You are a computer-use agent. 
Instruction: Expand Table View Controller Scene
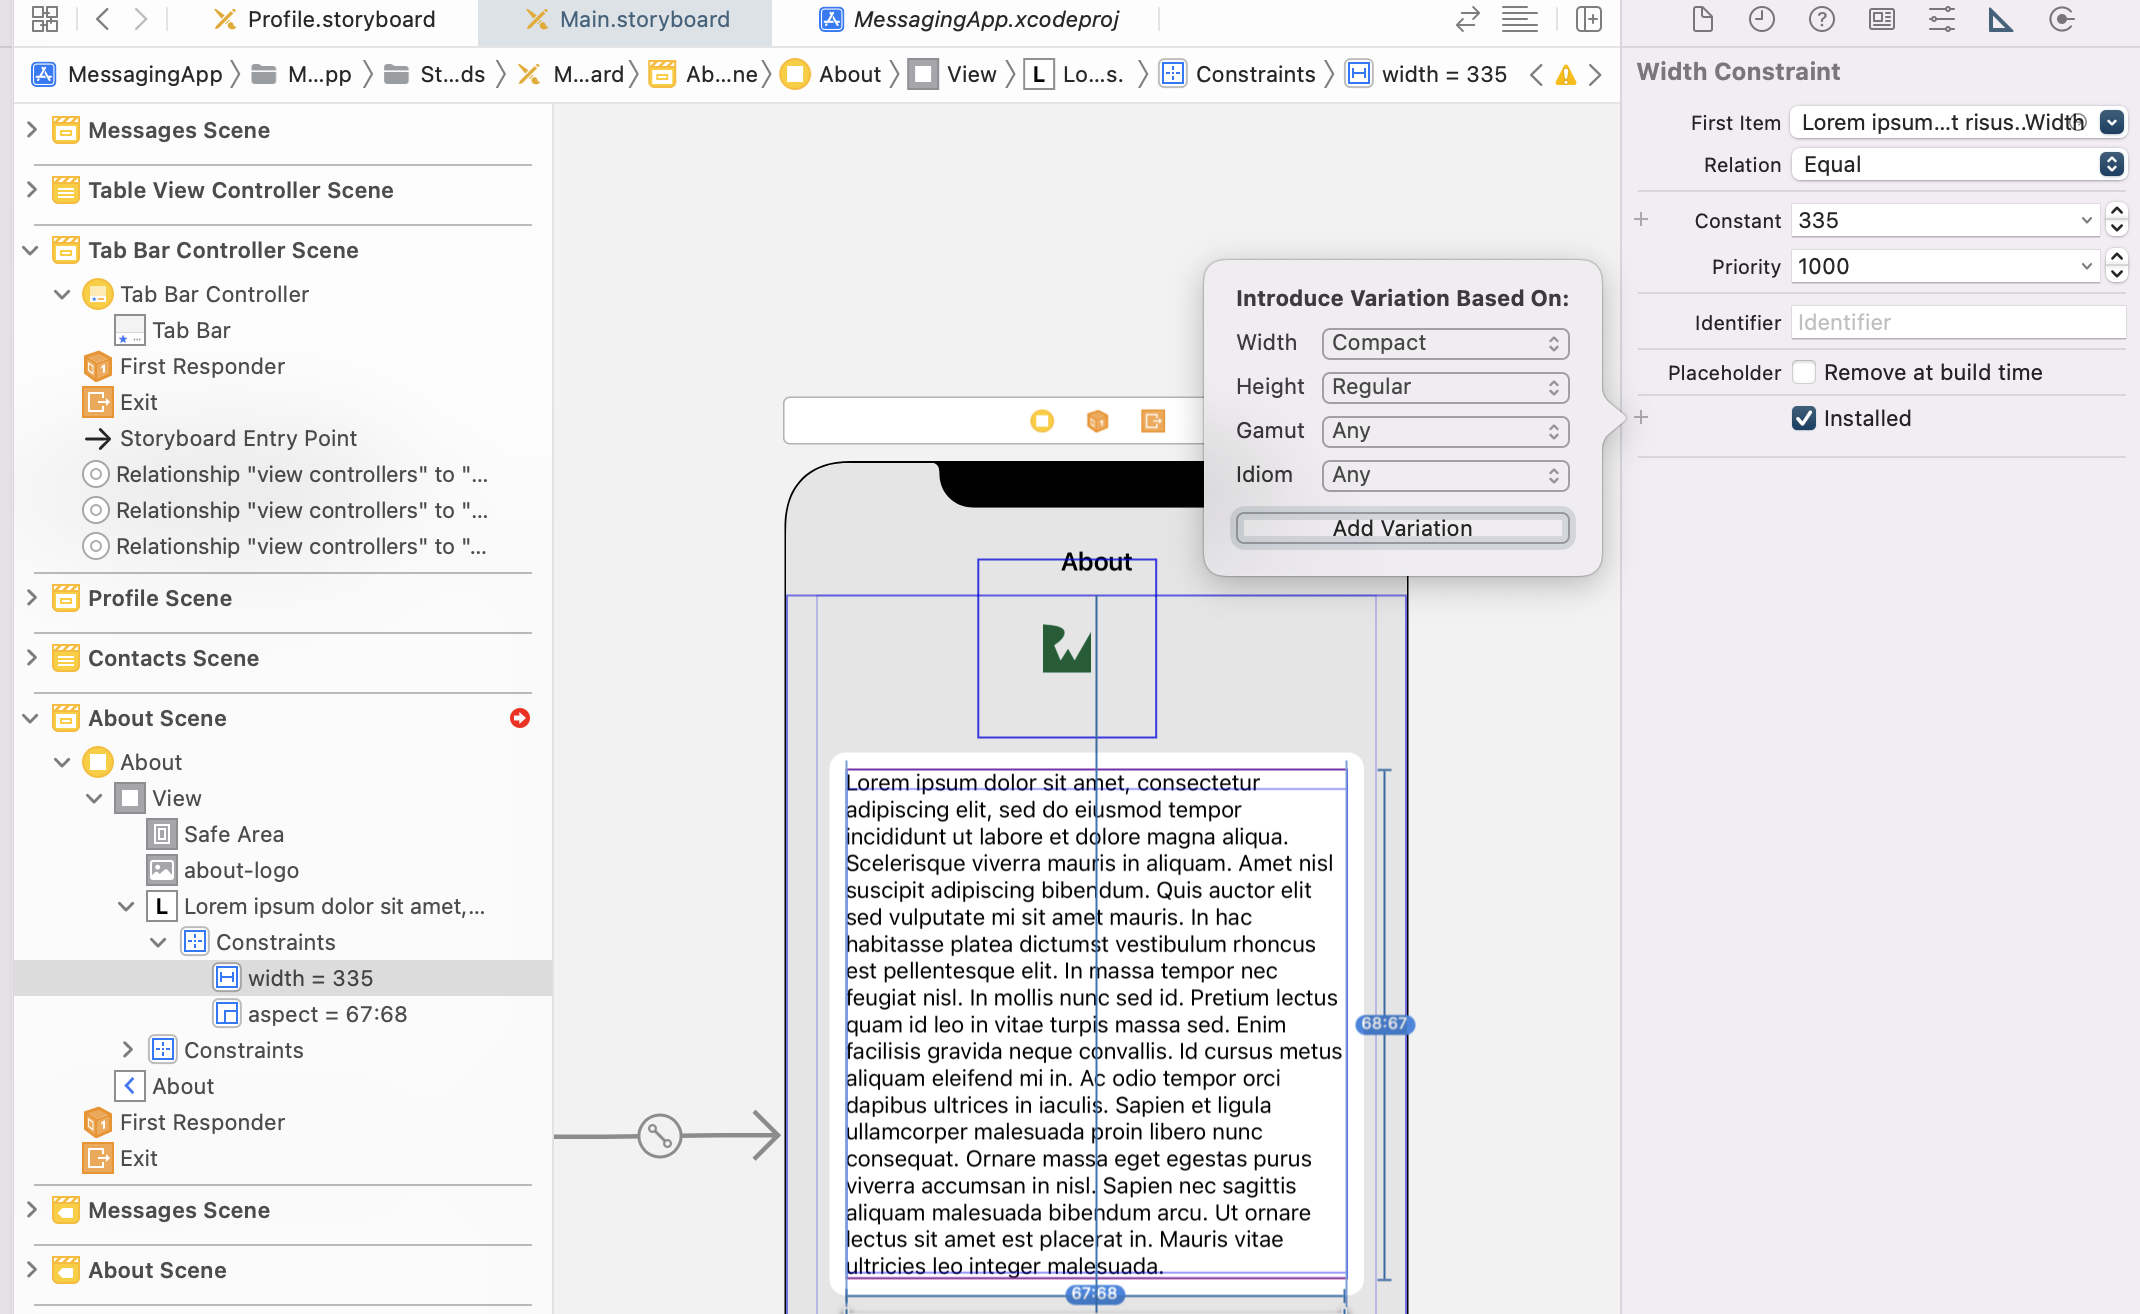pyautogui.click(x=31, y=190)
